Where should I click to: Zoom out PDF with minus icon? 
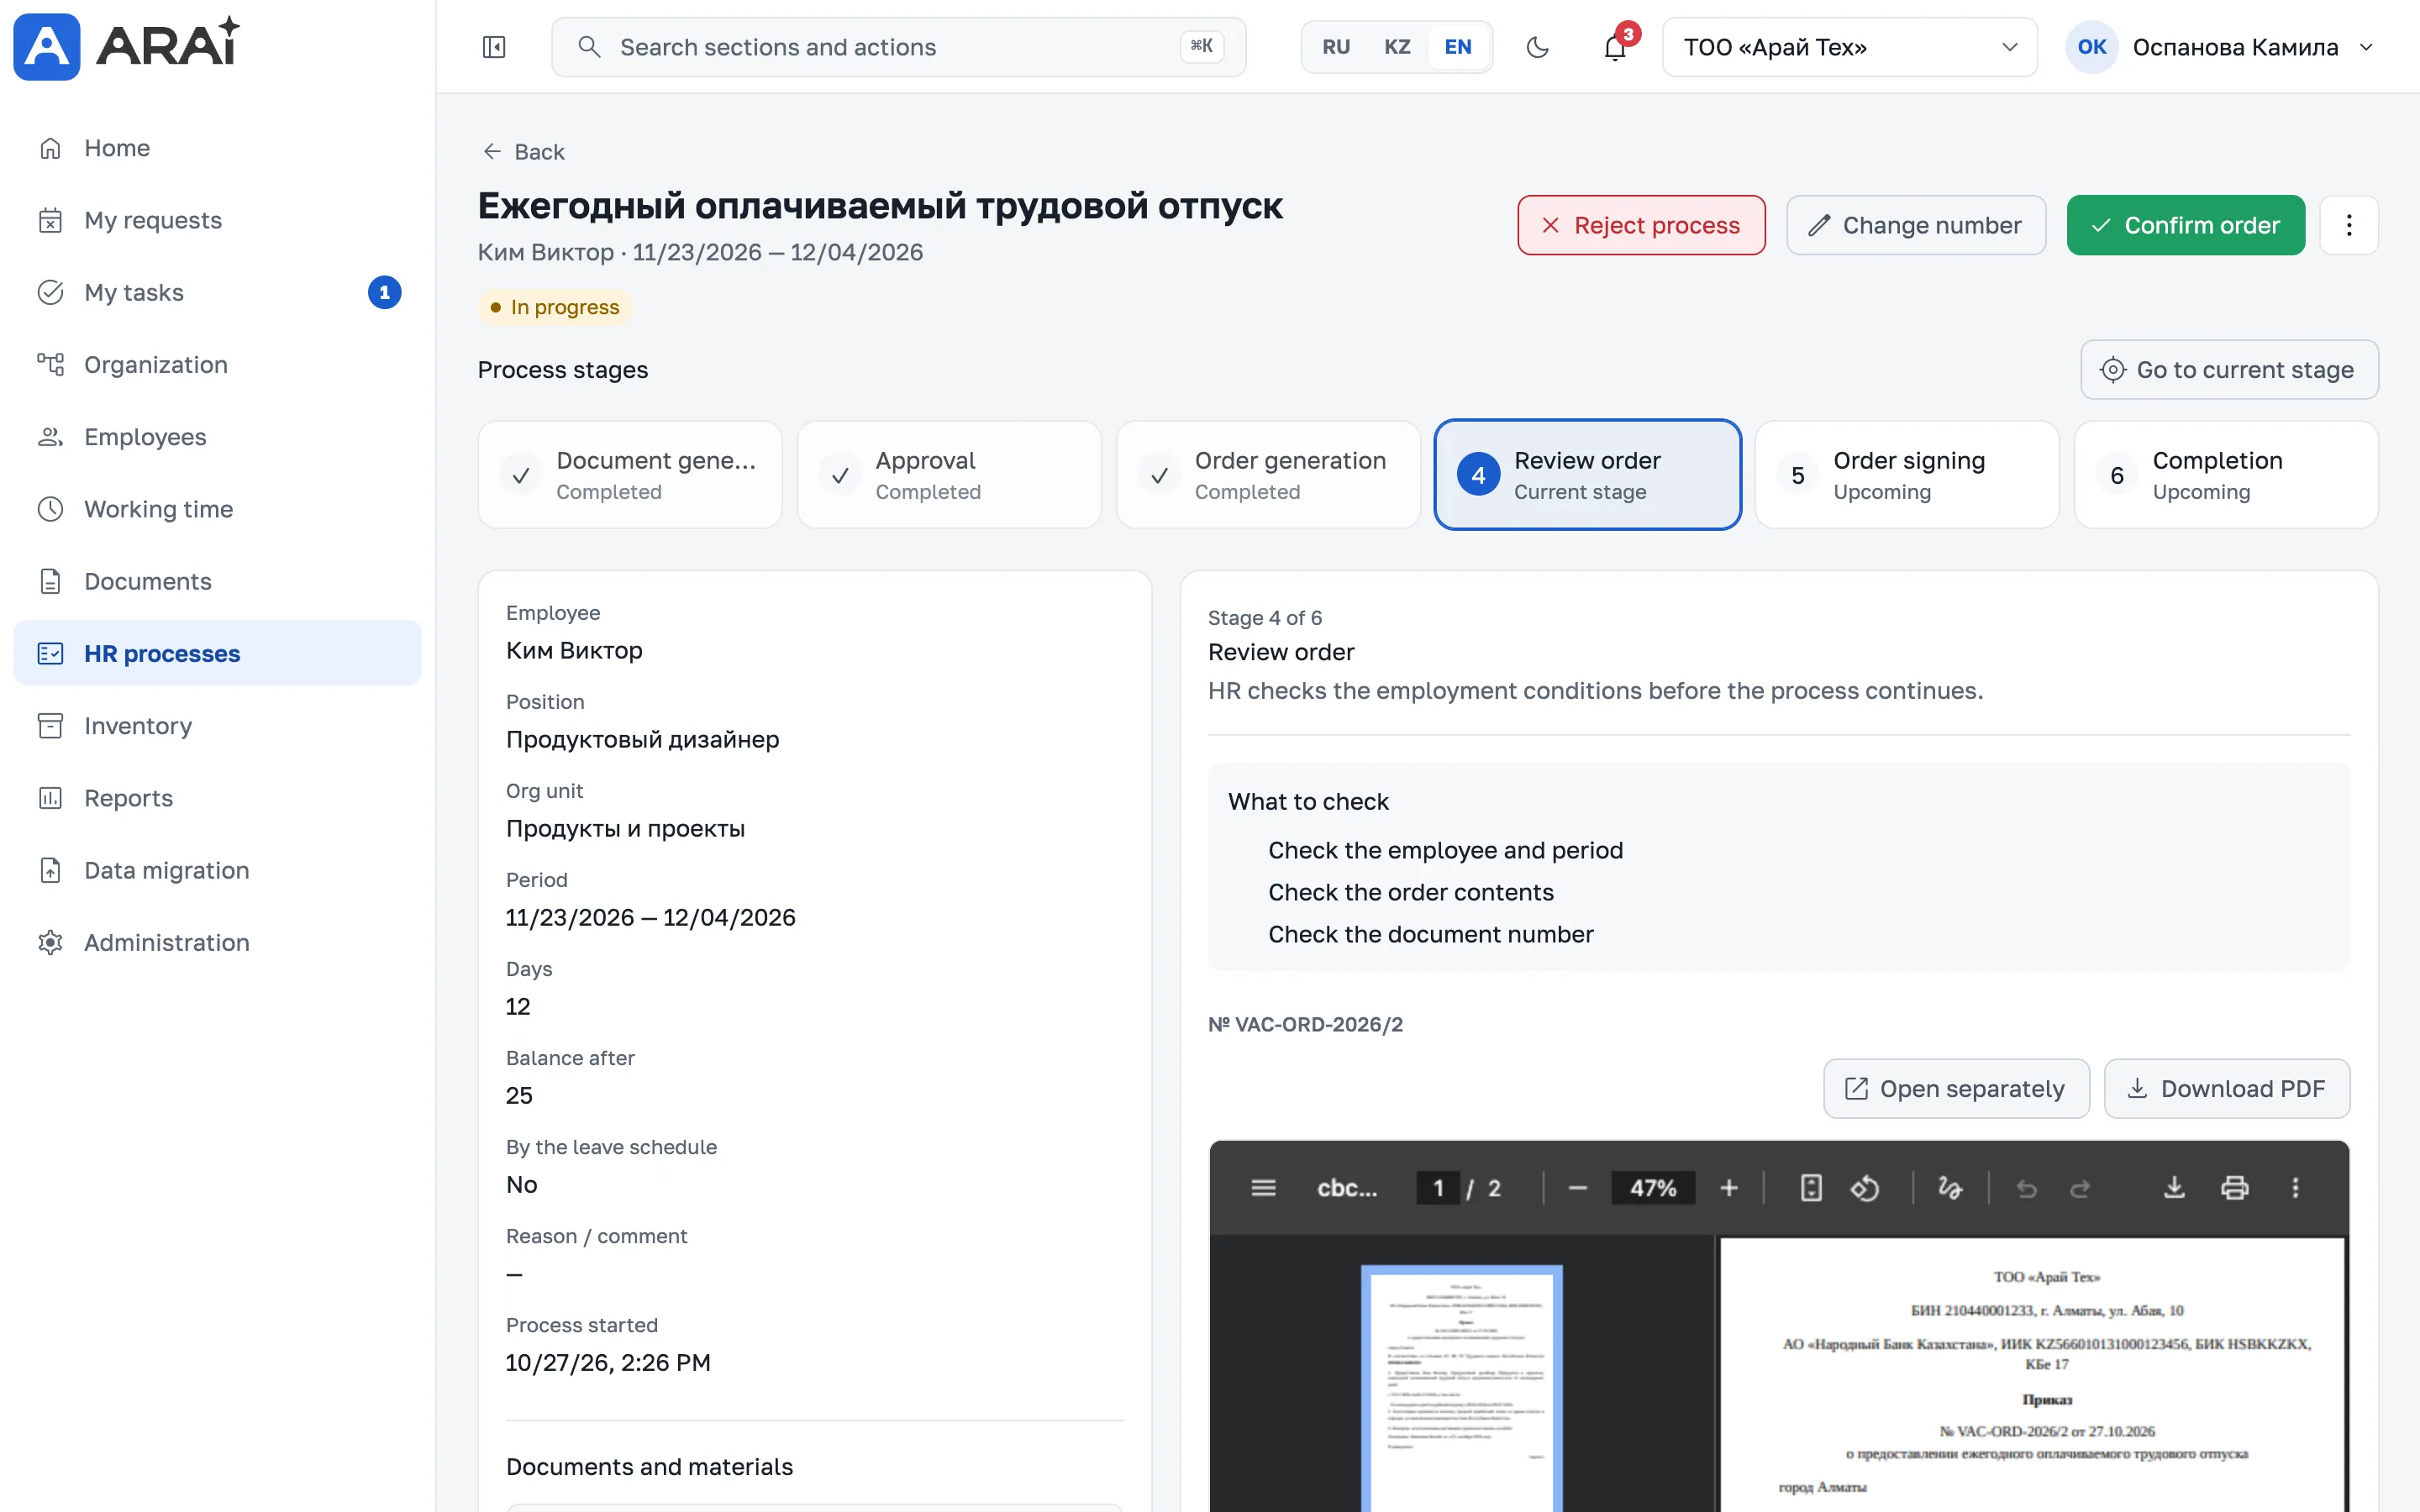click(x=1578, y=1188)
